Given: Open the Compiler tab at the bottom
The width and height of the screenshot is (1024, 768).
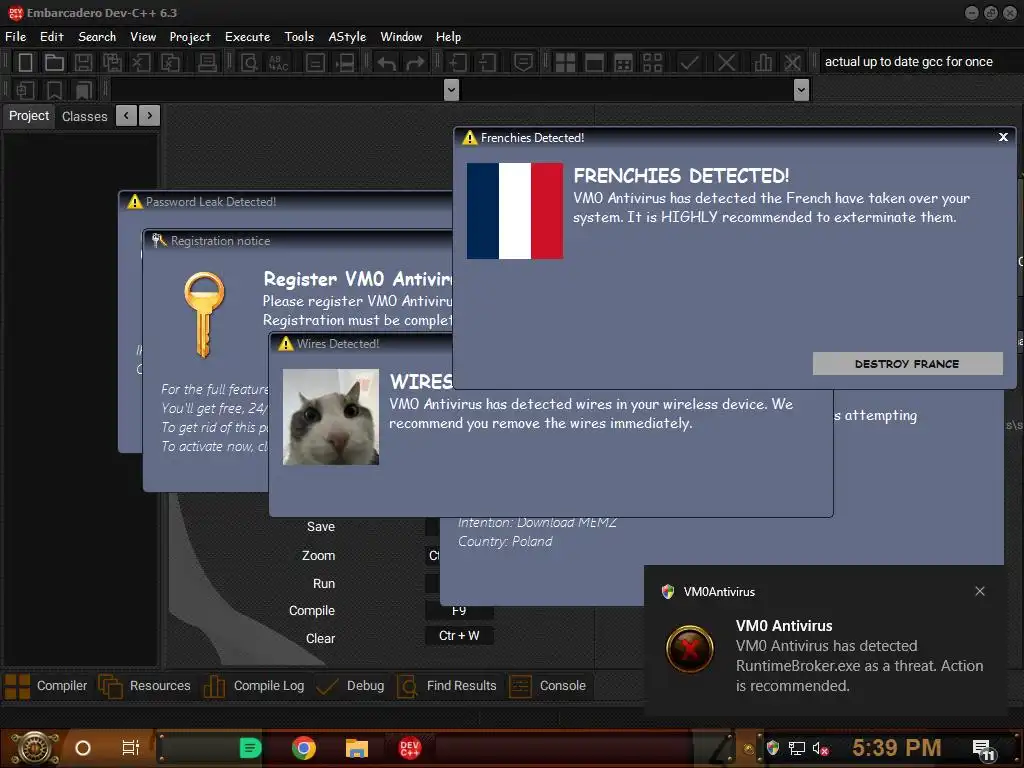Looking at the screenshot, I should click(46, 686).
